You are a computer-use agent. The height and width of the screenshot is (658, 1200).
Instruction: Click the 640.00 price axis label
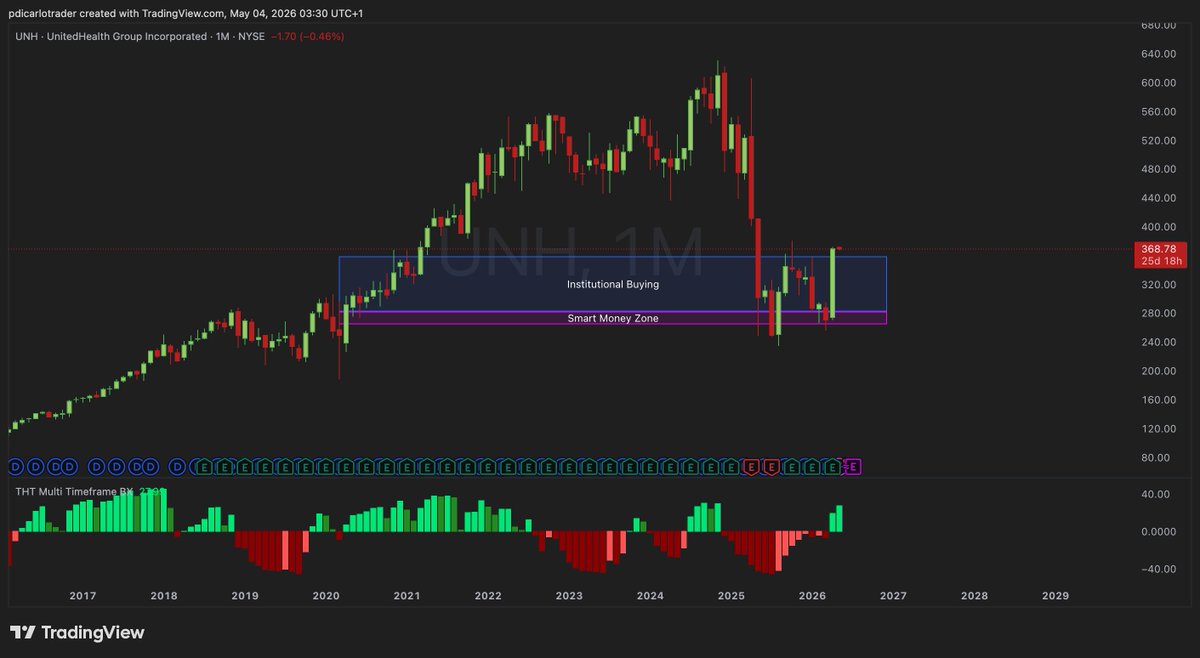click(1159, 54)
